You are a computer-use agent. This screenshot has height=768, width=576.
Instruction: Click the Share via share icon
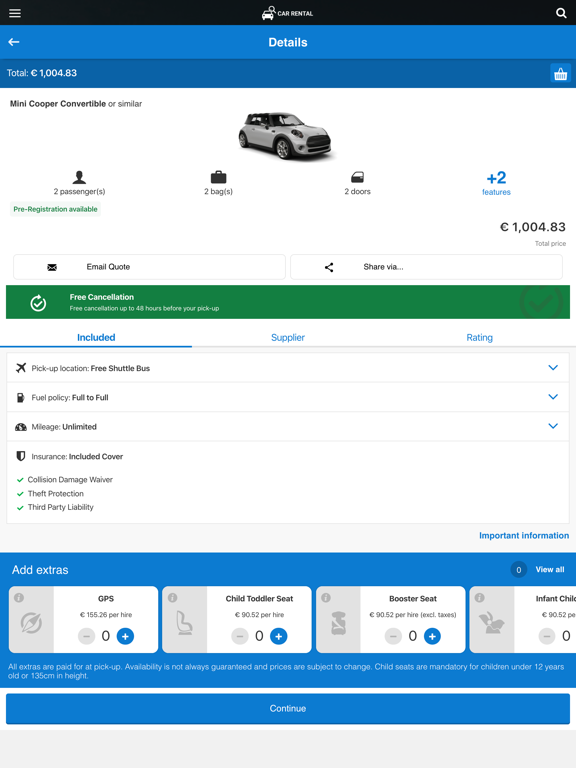[329, 267]
